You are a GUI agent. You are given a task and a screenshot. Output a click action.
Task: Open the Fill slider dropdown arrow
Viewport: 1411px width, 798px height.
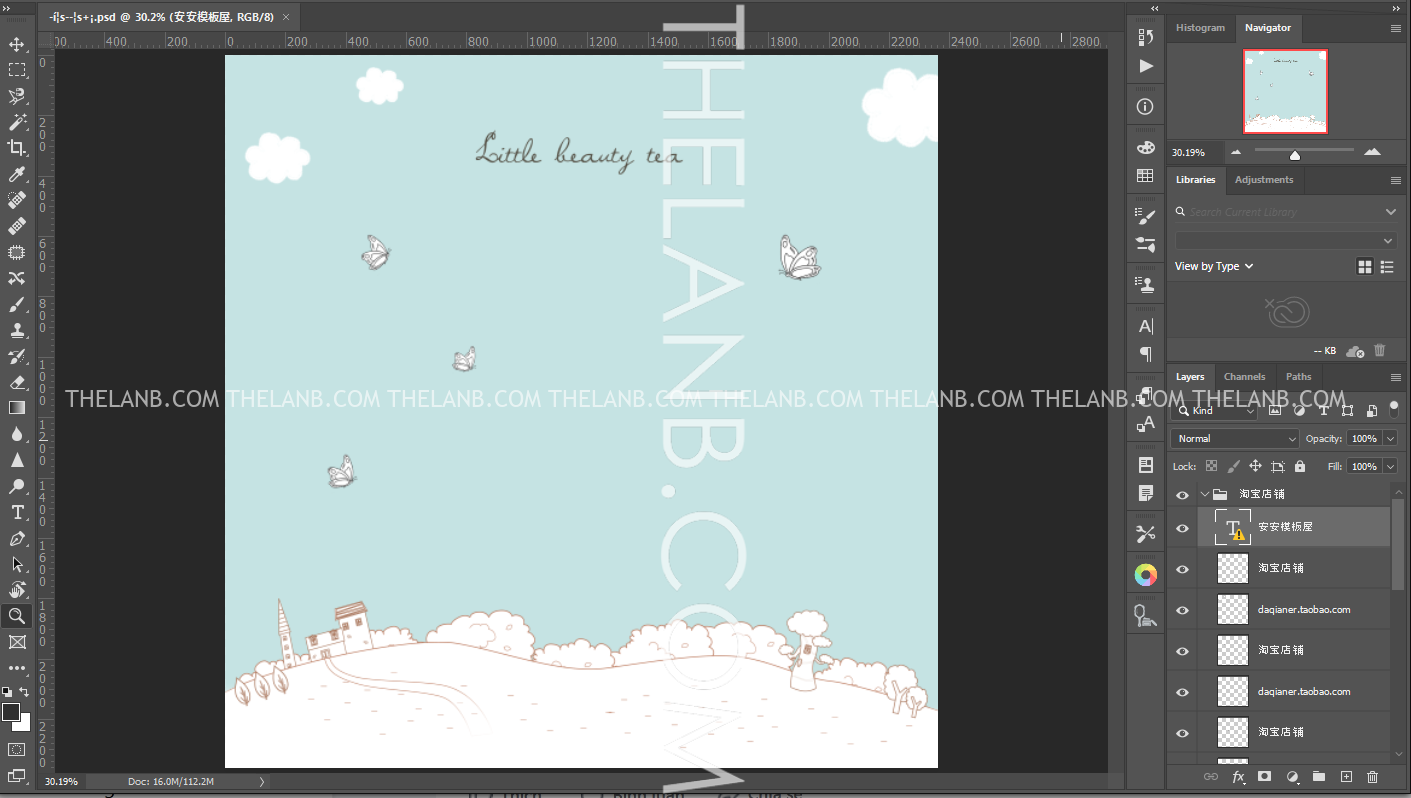(x=1390, y=466)
